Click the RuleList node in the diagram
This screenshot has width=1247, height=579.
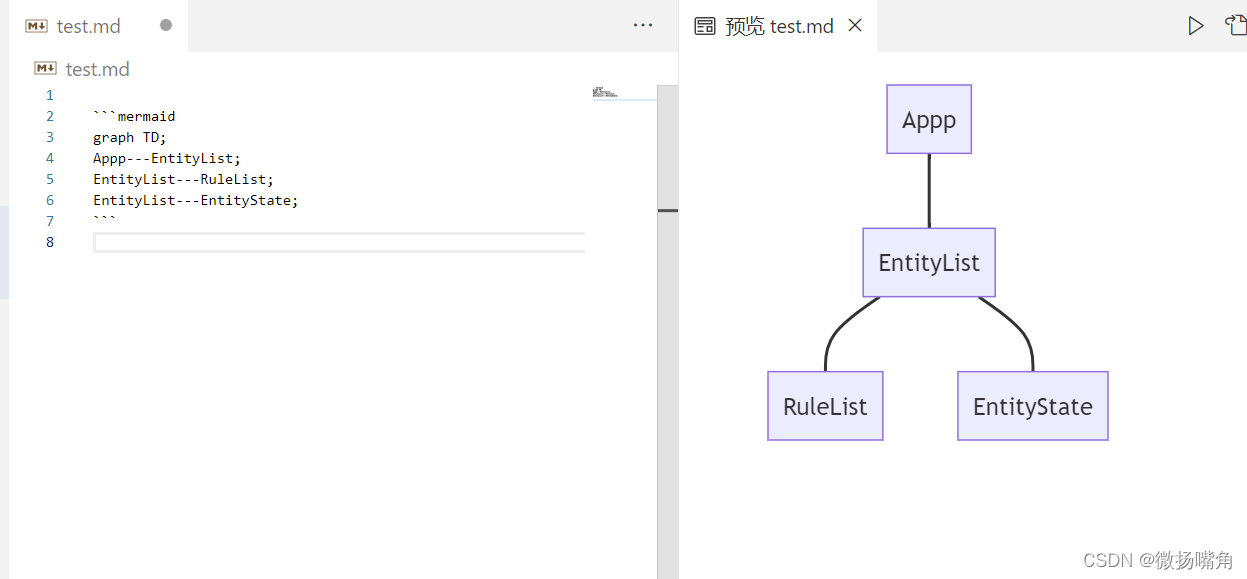point(825,406)
